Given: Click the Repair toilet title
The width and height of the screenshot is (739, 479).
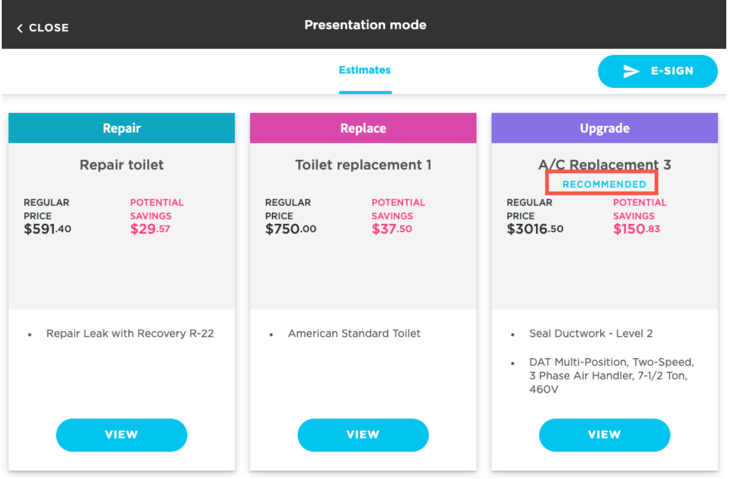Looking at the screenshot, I should pos(122,165).
